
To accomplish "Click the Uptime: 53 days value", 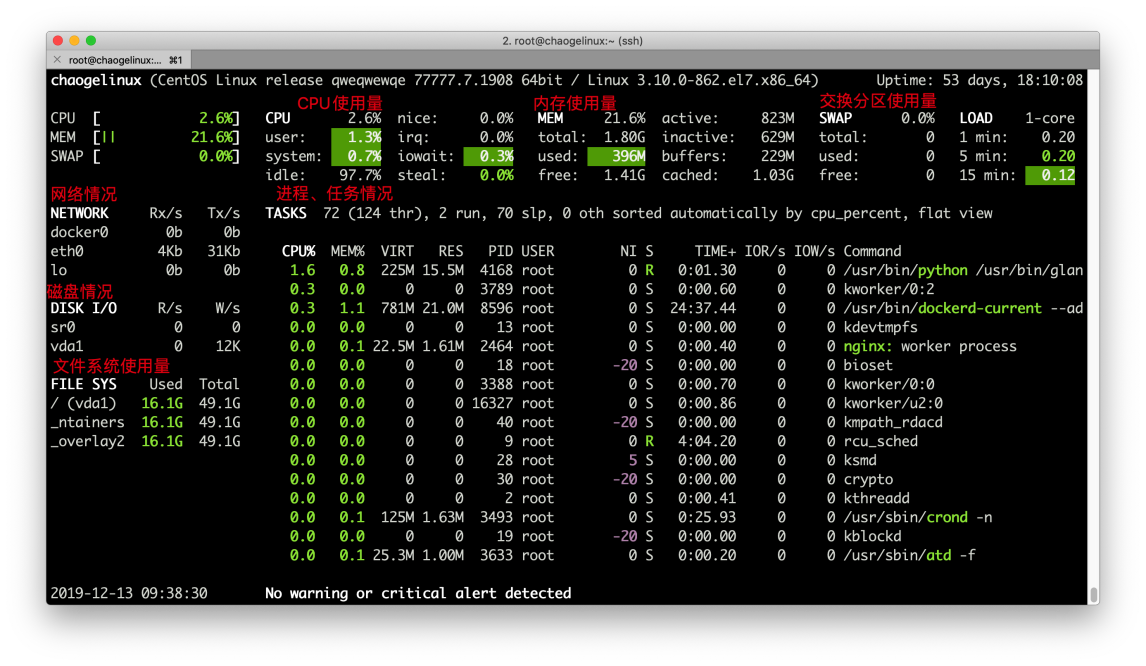I will point(979,80).
